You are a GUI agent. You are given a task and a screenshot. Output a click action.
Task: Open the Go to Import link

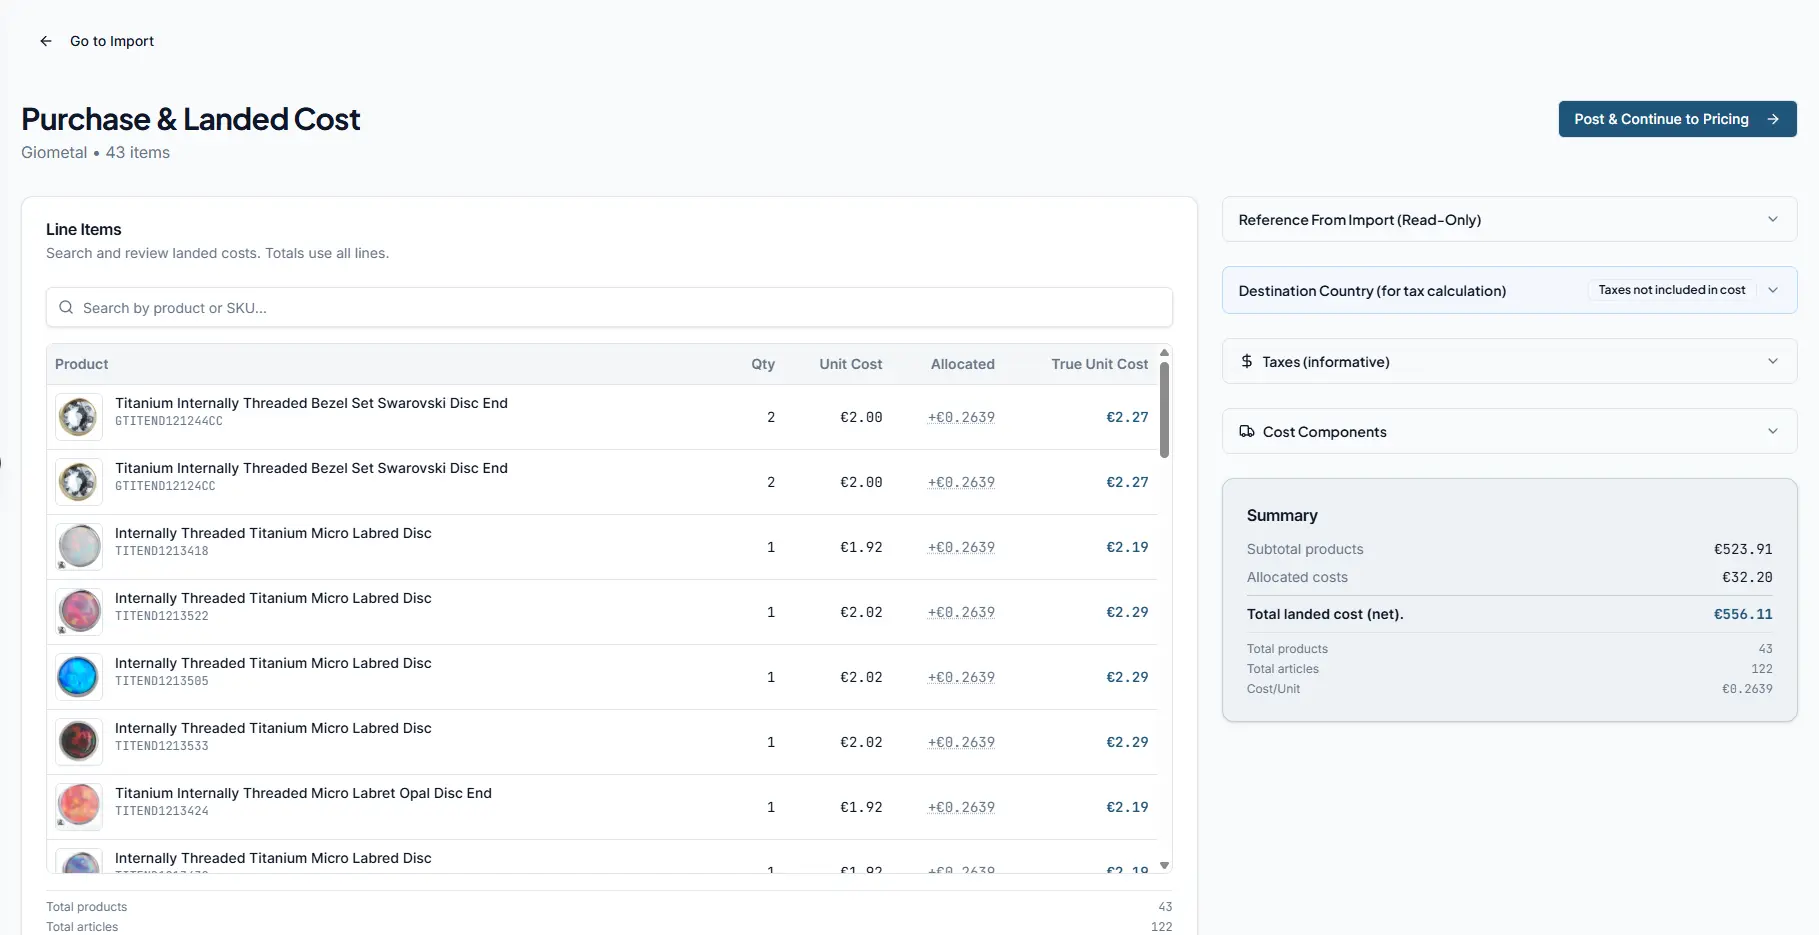(x=112, y=41)
